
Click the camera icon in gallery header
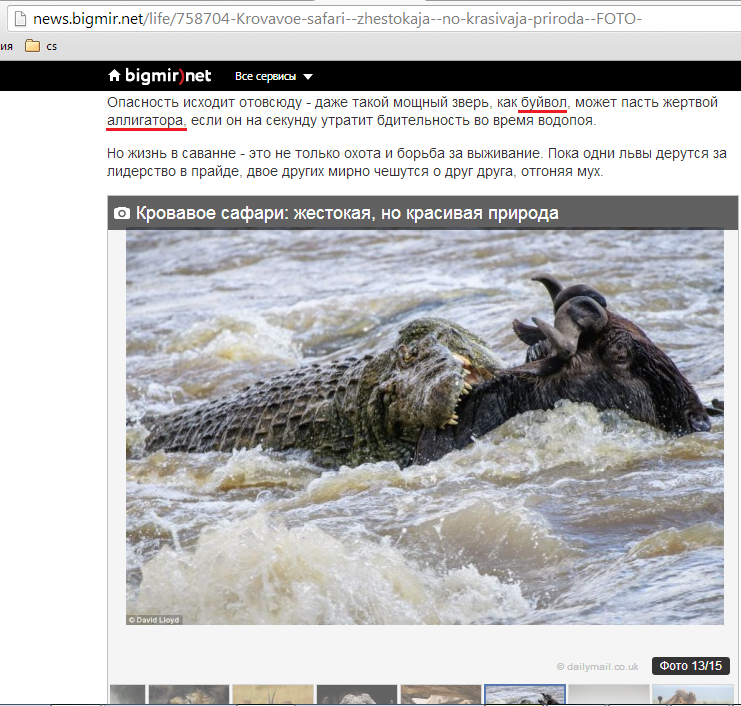click(122, 213)
